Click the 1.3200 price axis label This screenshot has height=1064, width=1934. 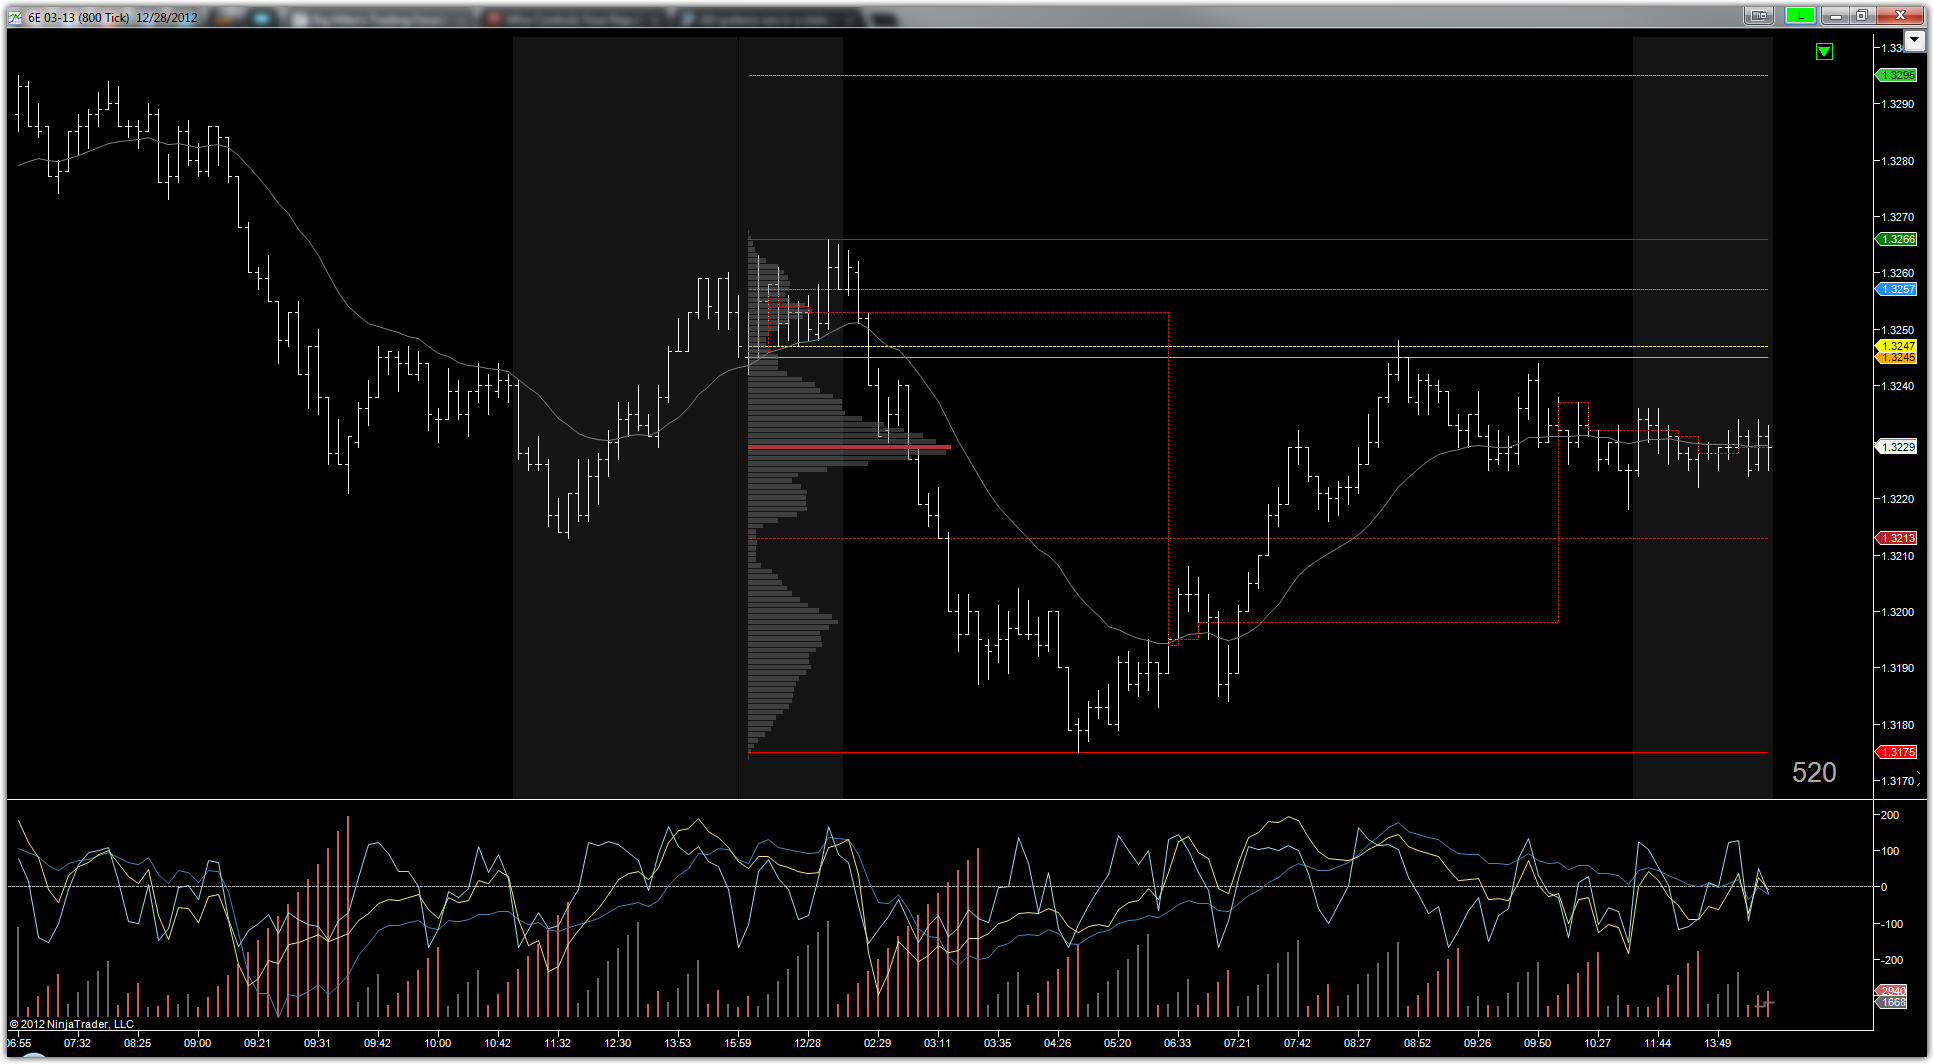coord(1898,612)
